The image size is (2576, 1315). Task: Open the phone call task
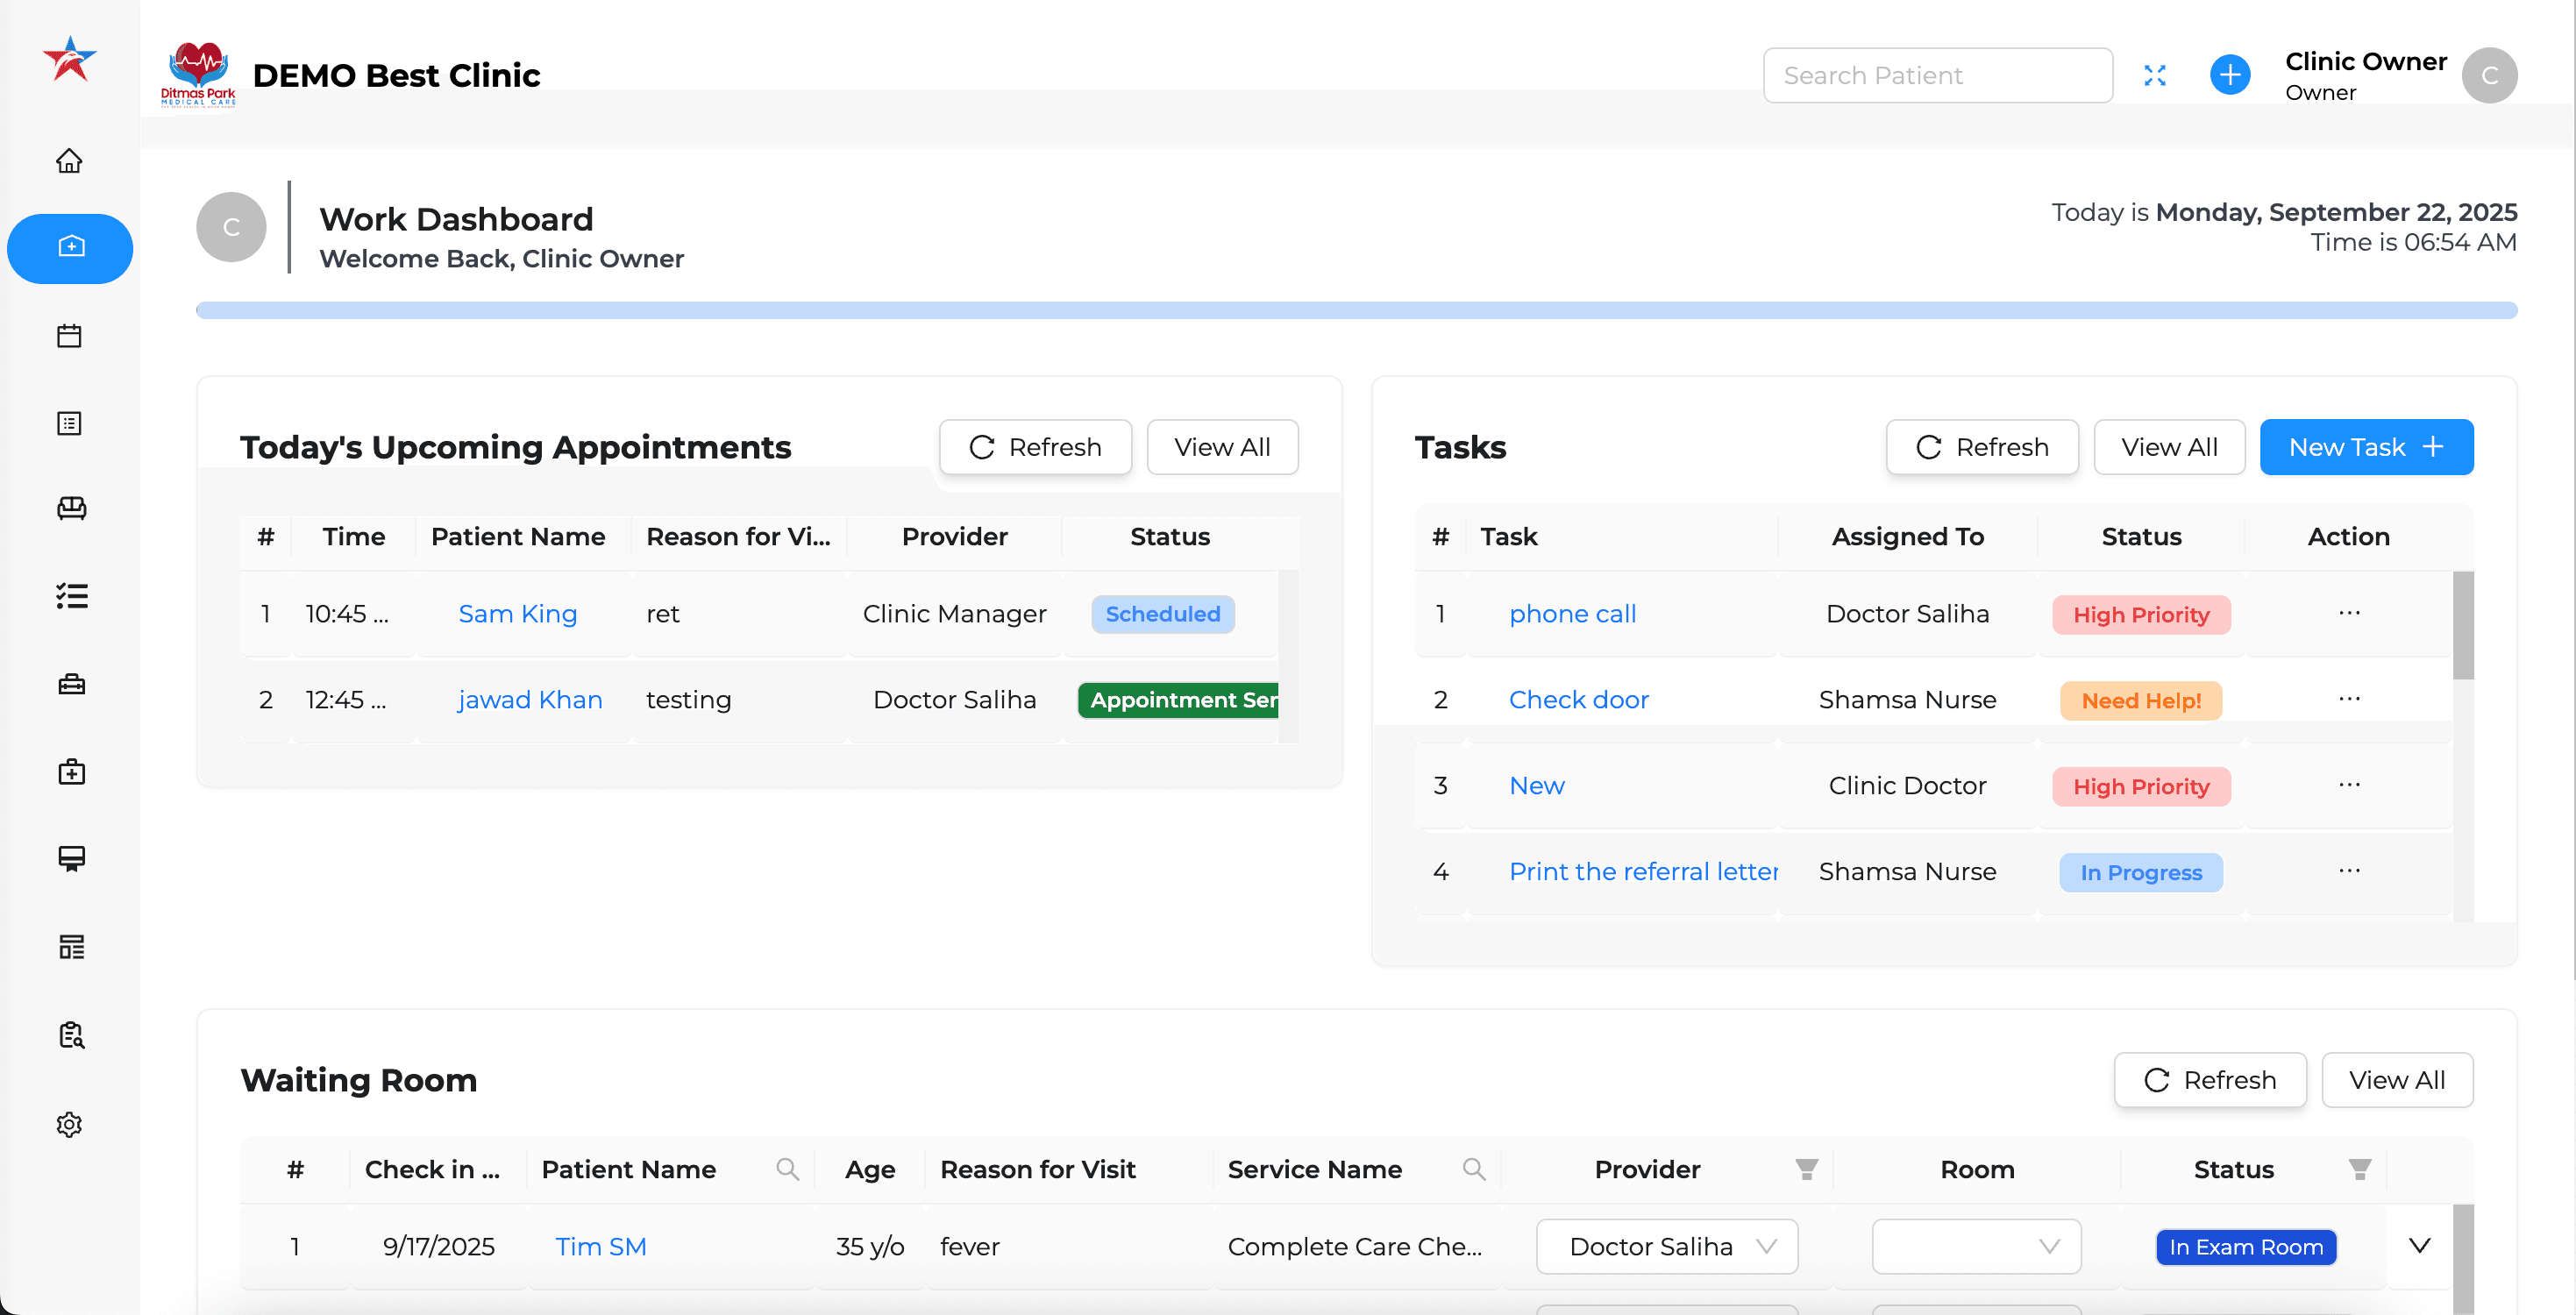[x=1572, y=613]
